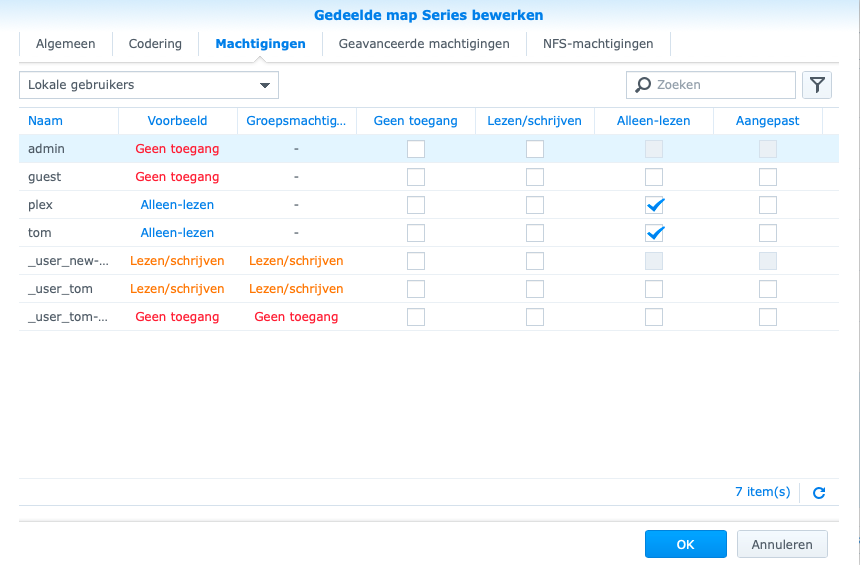This screenshot has width=860, height=565.
Task: Check Lezen/schrijven for admin
Action: click(x=535, y=149)
